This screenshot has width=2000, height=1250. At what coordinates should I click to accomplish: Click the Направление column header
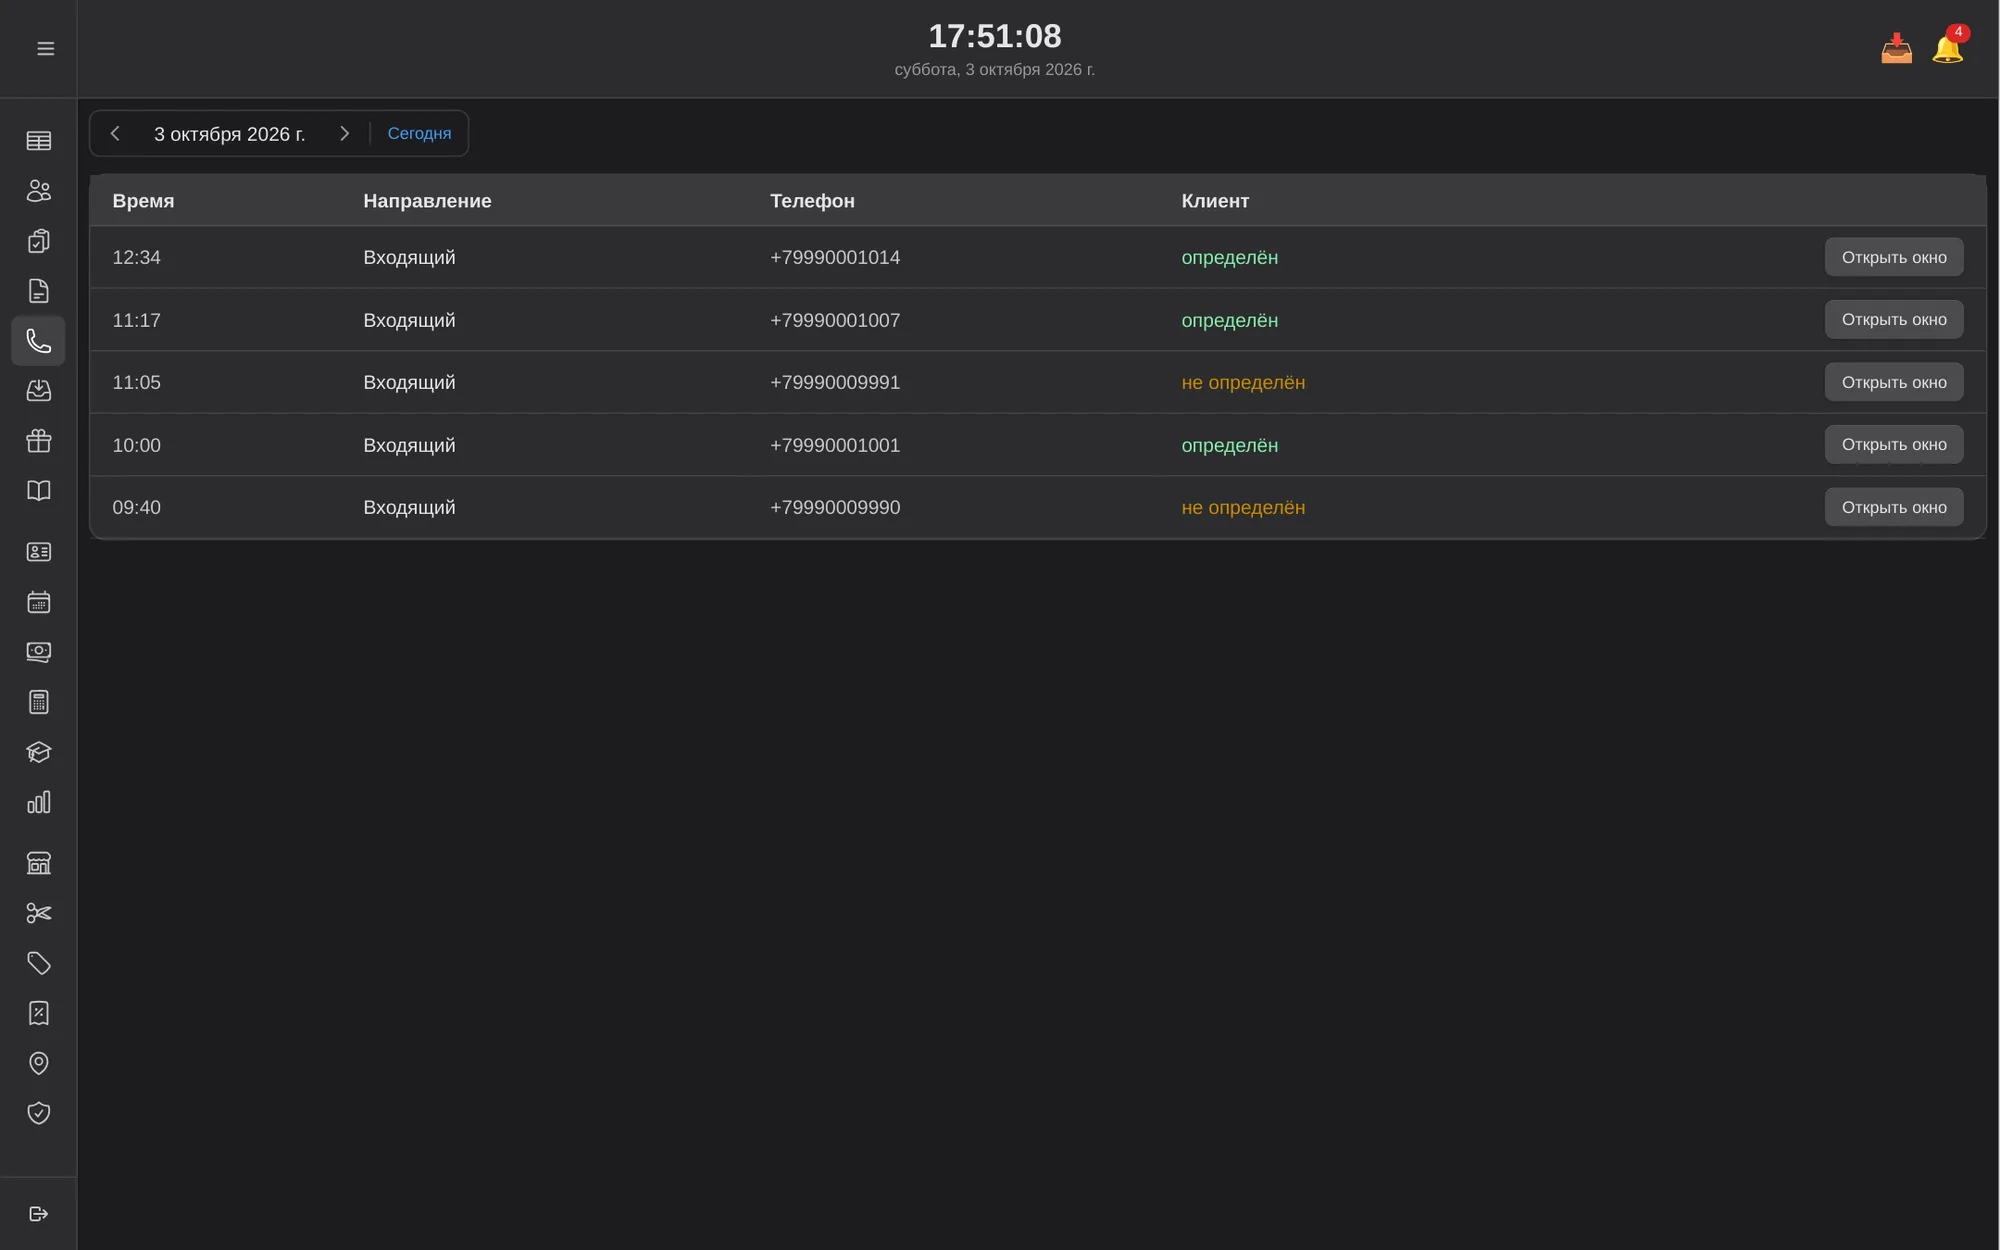click(427, 201)
